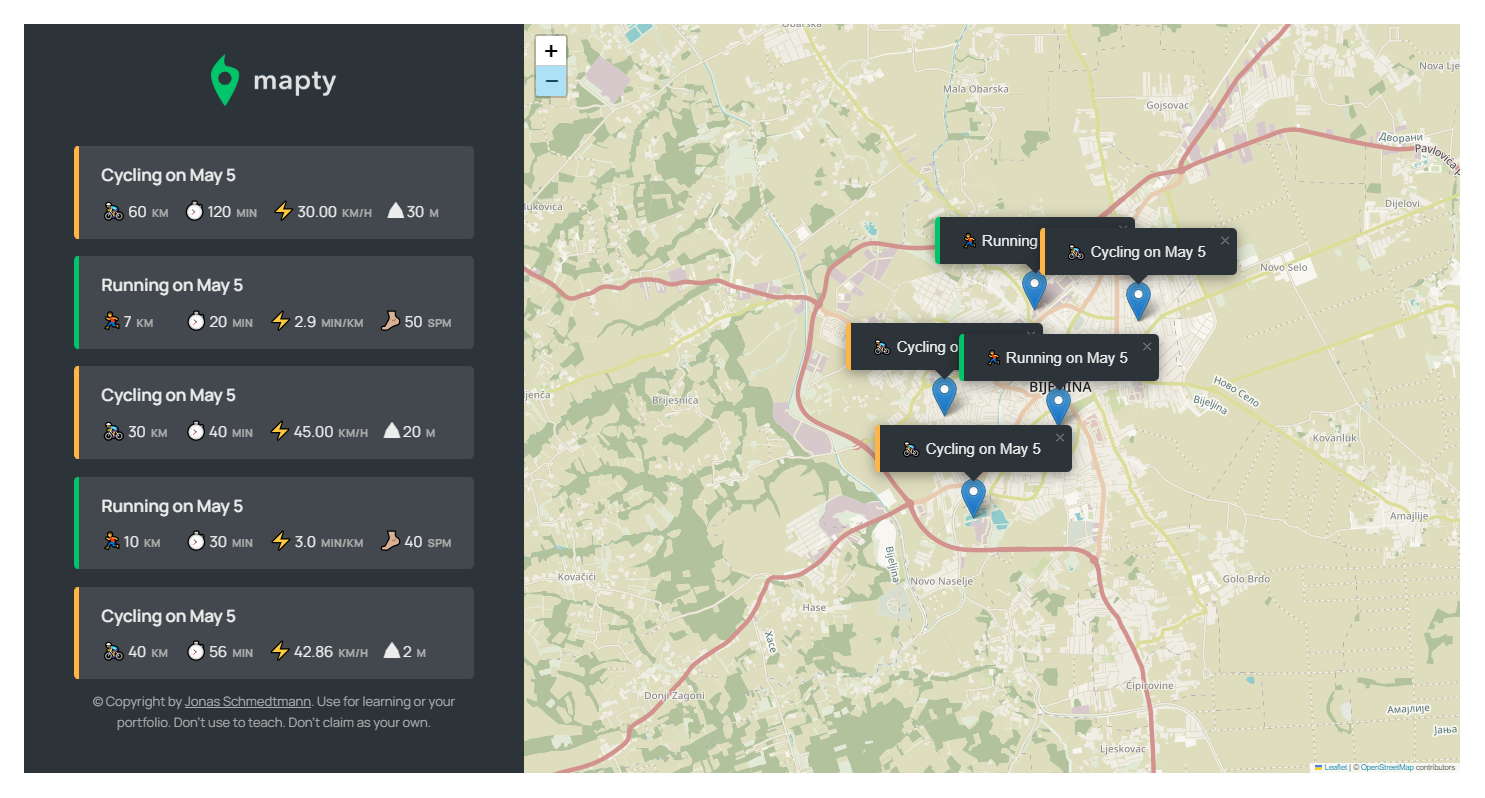Click the lightning icon beside 3.0 min/km
The width and height of the screenshot is (1485, 798).
pos(281,542)
